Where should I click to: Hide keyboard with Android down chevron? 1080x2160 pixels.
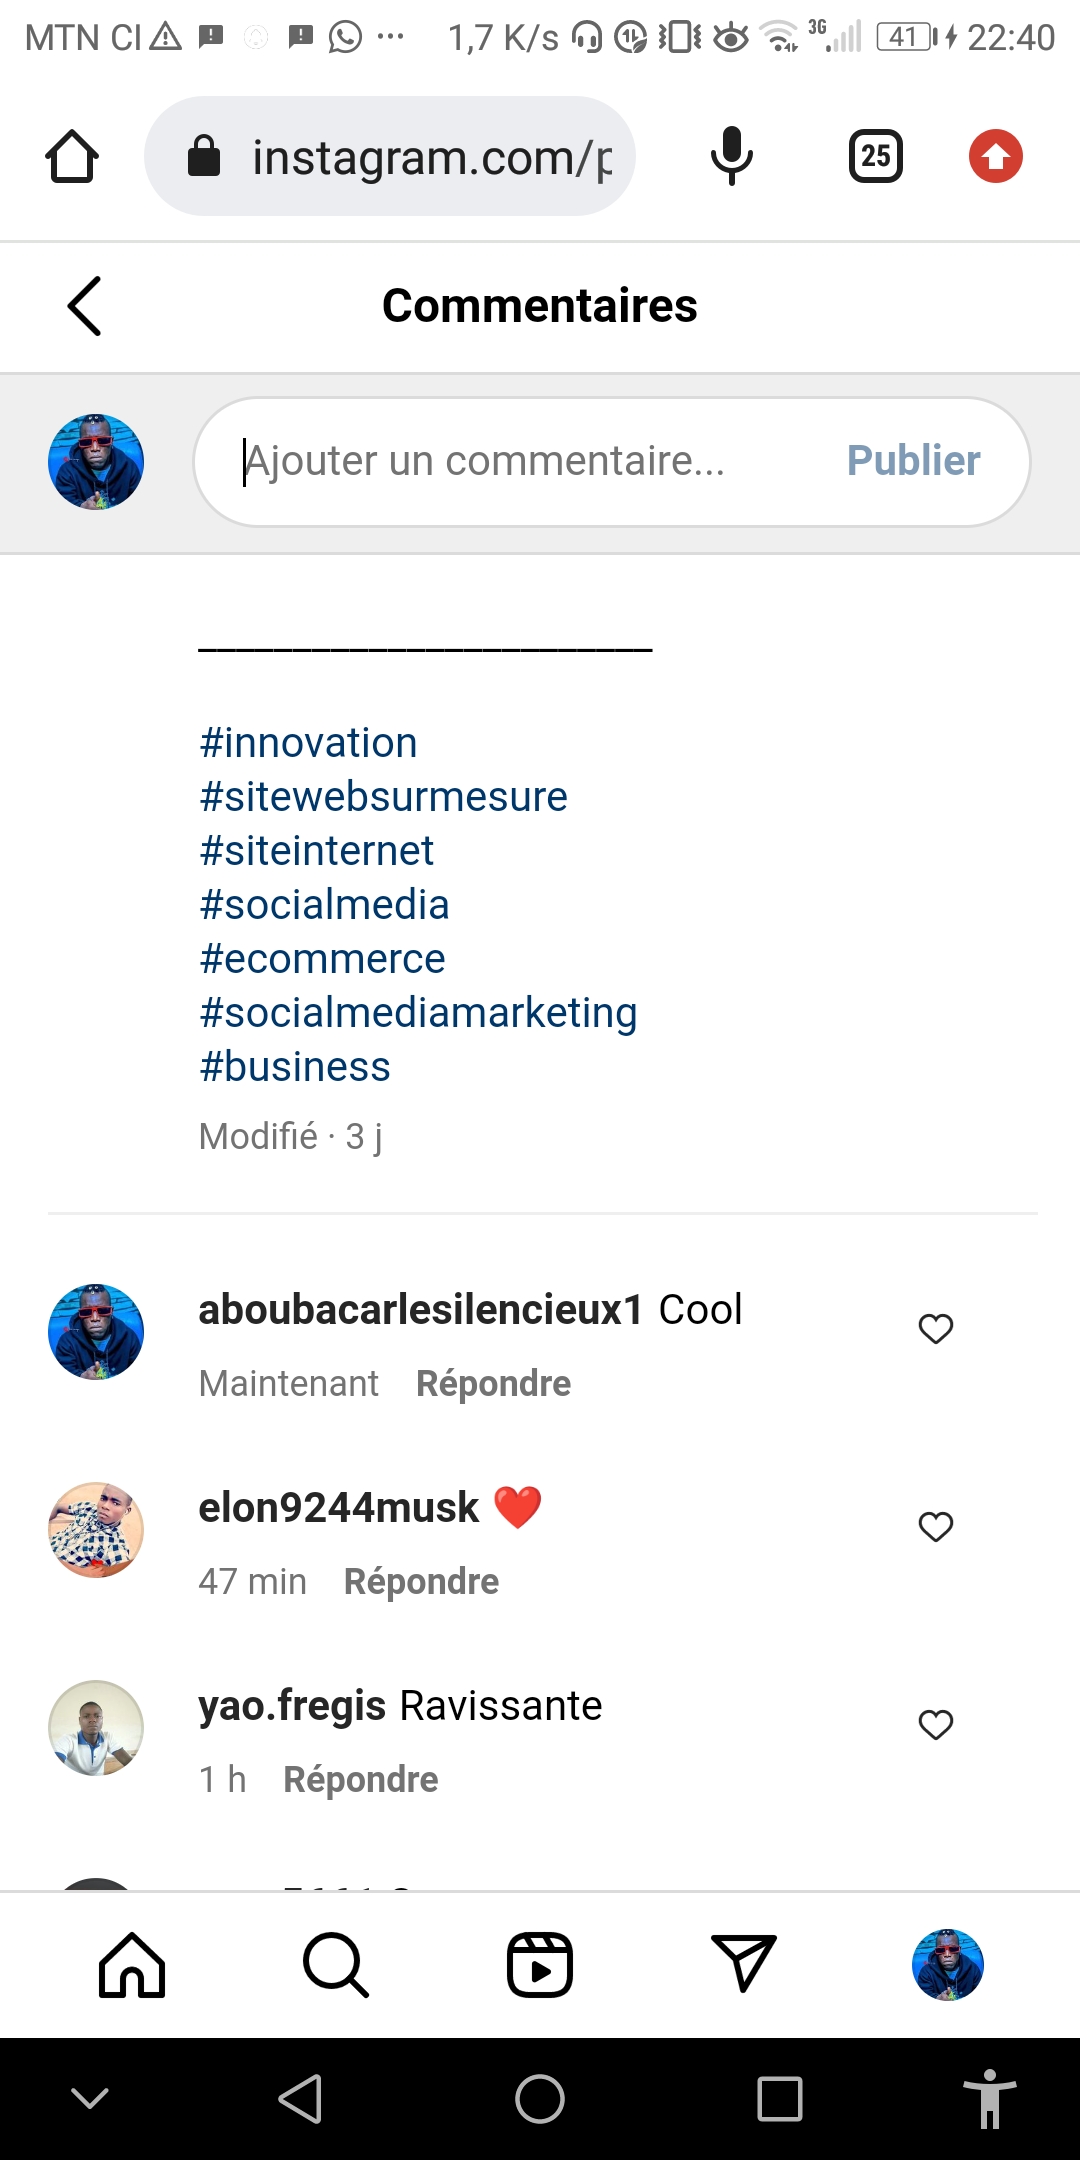(x=90, y=2098)
